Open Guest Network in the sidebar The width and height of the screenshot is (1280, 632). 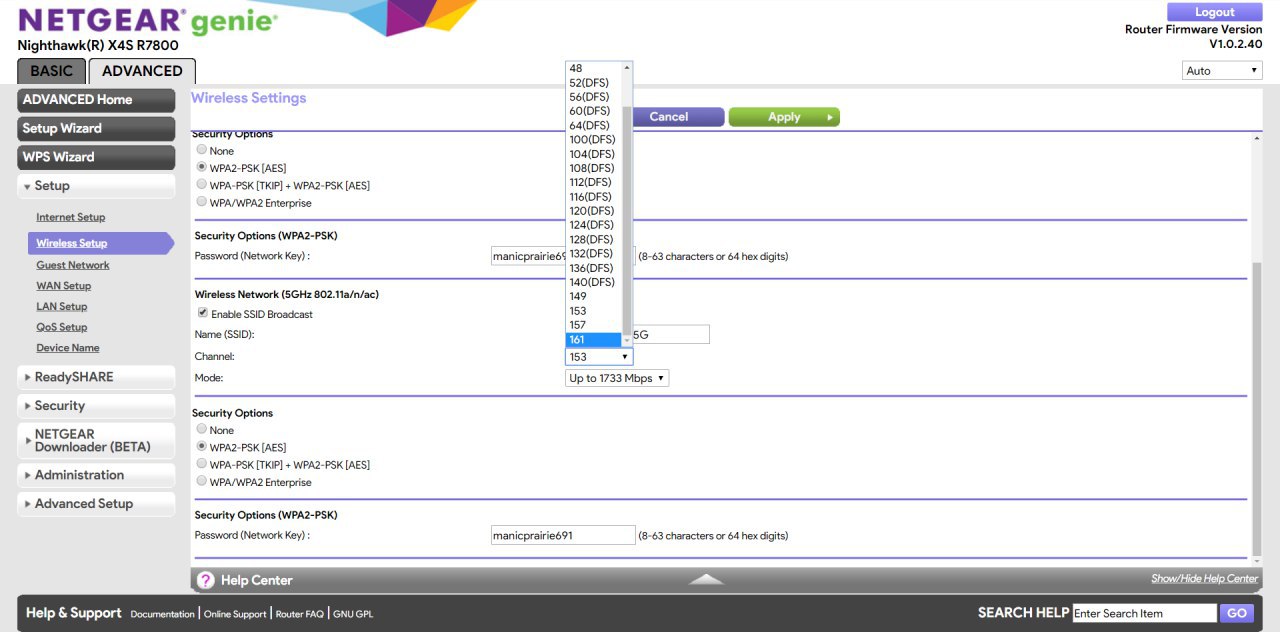pos(73,265)
